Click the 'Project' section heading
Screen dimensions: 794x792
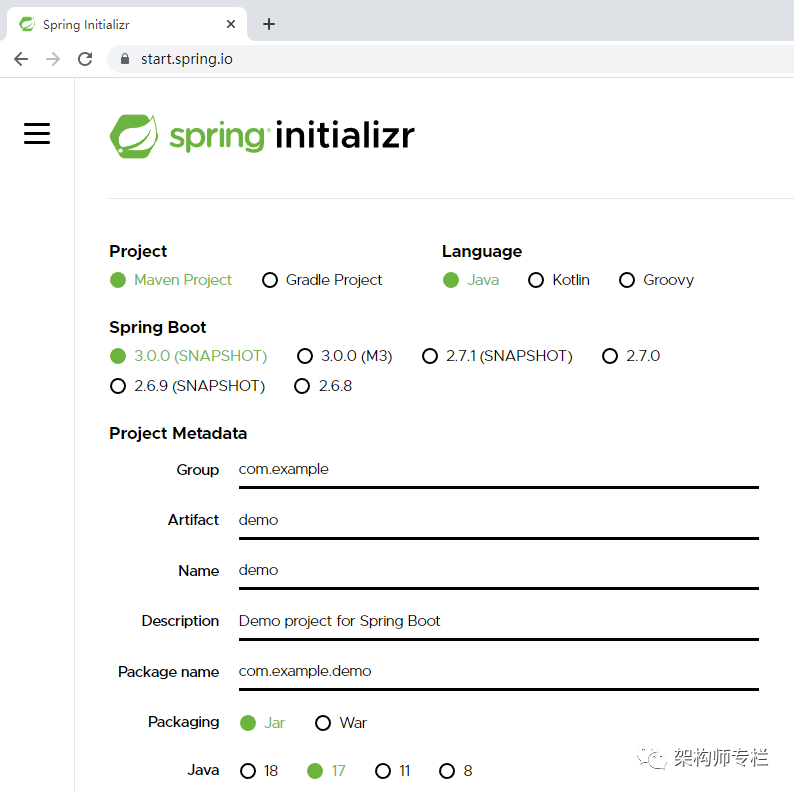pos(138,252)
